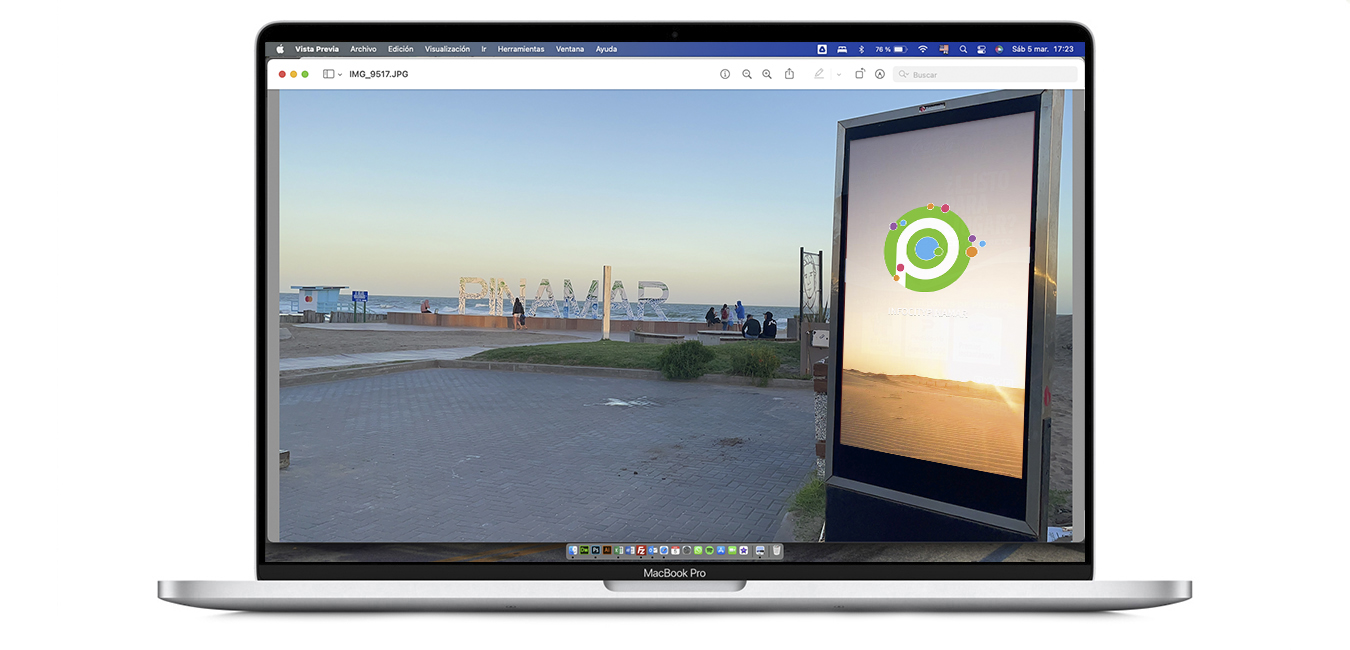
Task: Launch Word from the Dock
Action: [x=630, y=550]
